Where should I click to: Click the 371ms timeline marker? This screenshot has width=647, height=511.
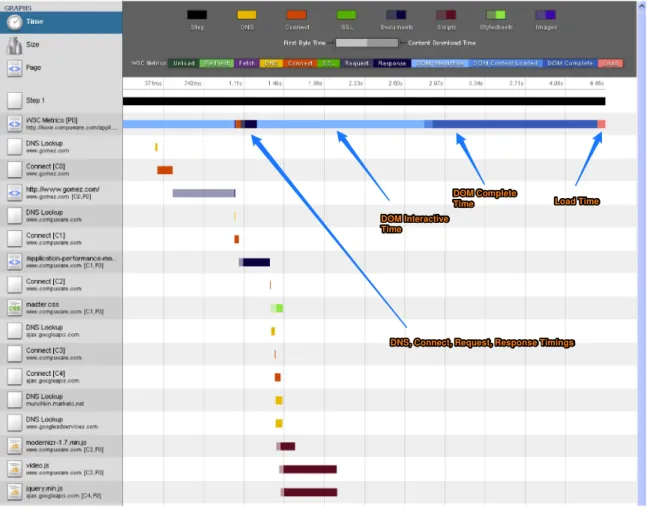[x=153, y=83]
